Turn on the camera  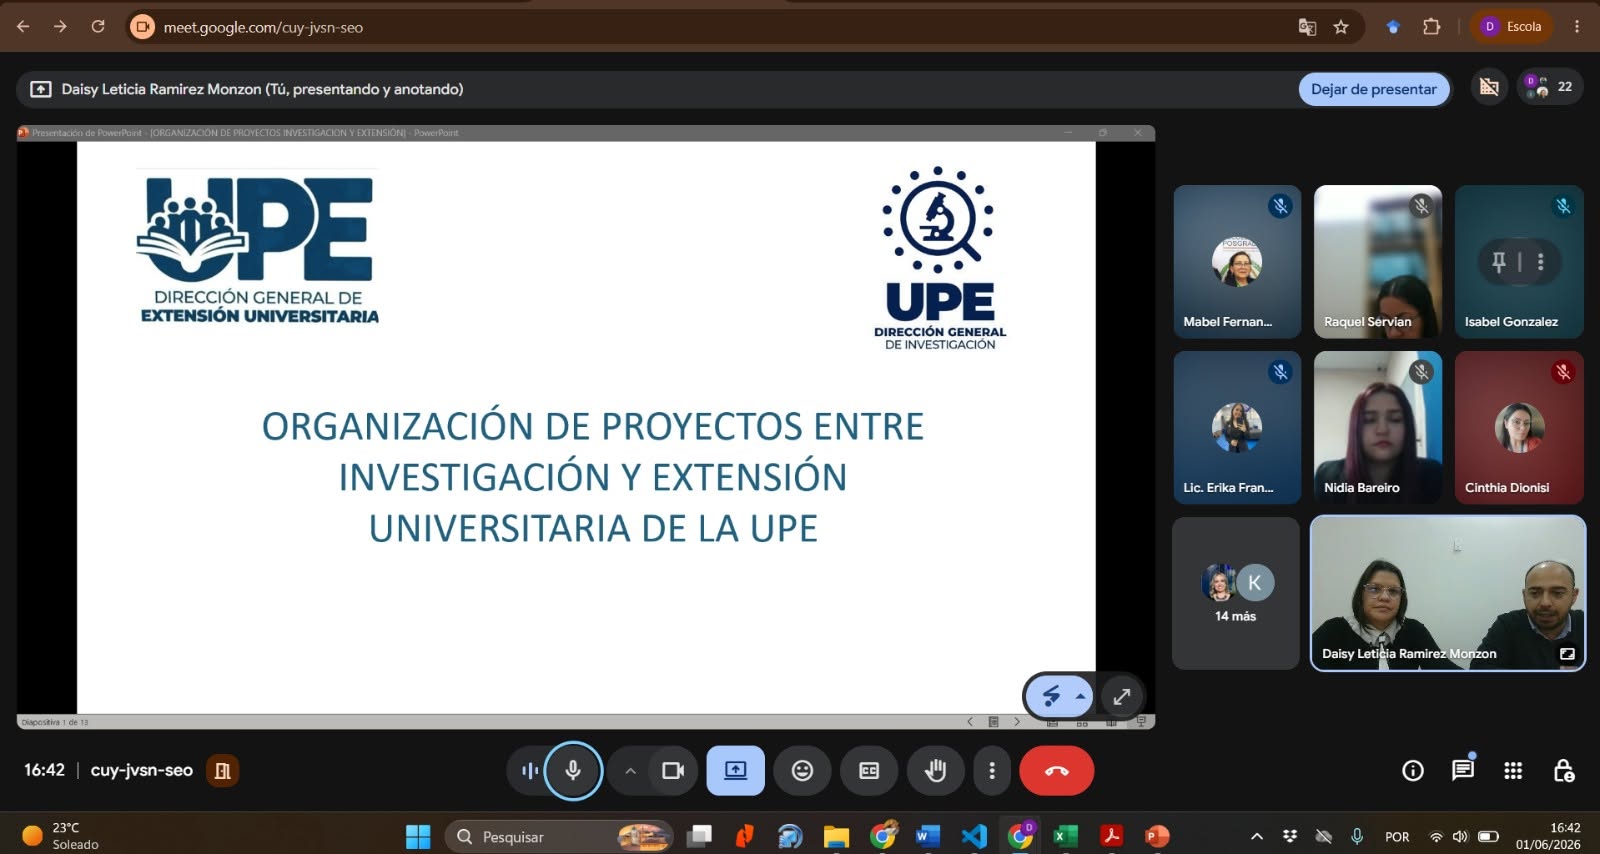pos(673,771)
